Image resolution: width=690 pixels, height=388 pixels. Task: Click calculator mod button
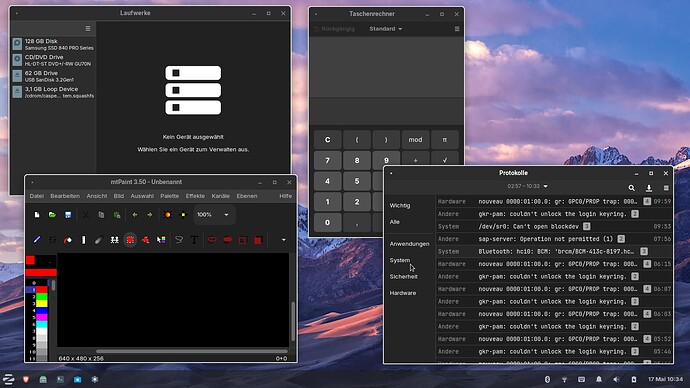415,140
